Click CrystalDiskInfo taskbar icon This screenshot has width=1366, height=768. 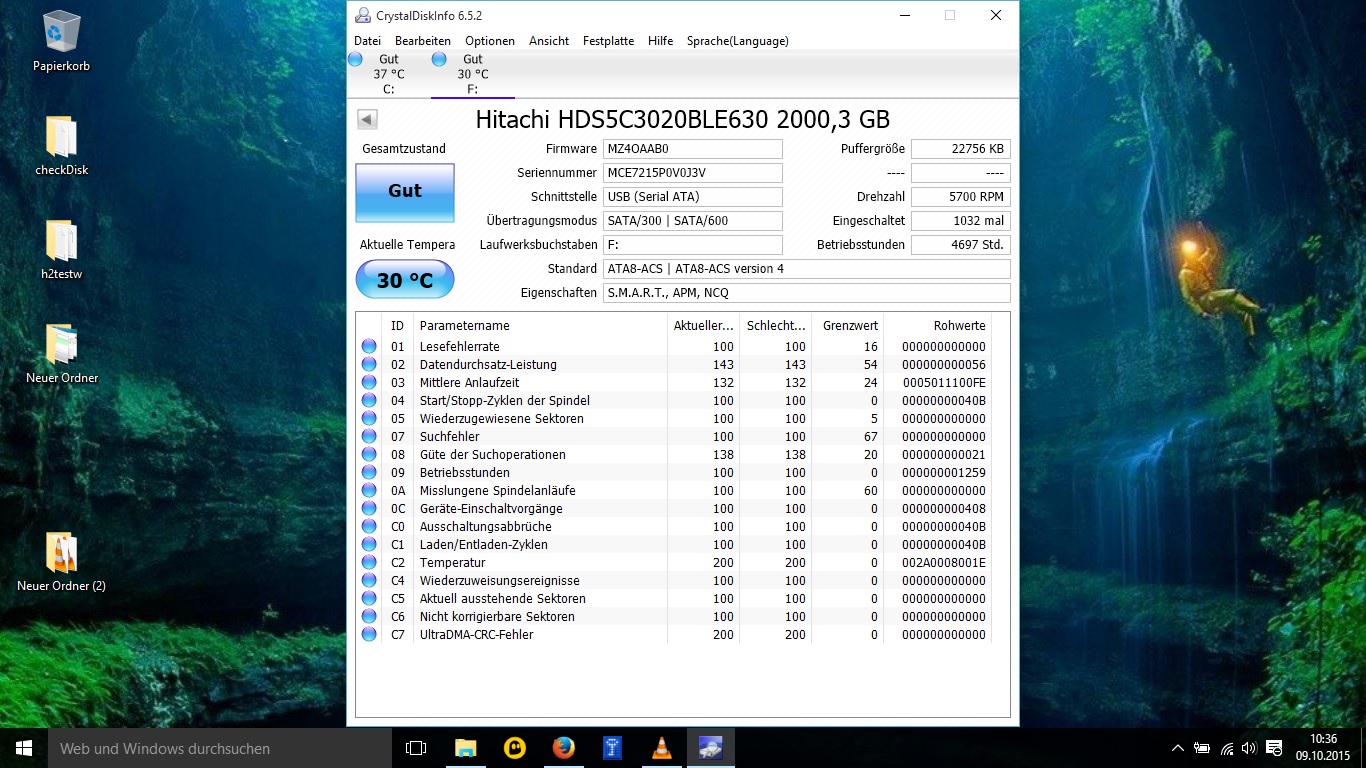pyautogui.click(x=711, y=748)
